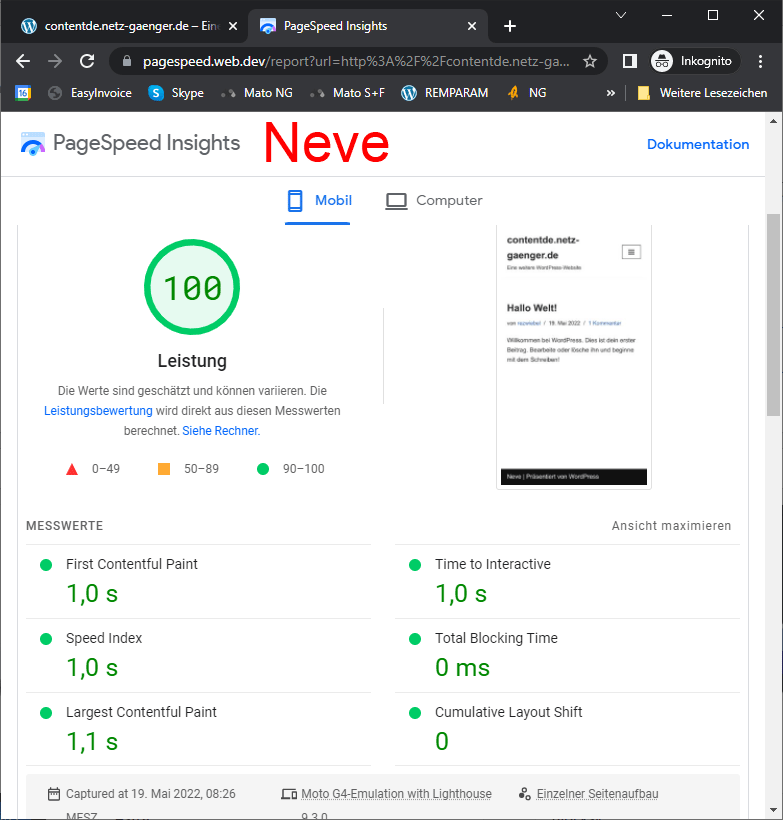Close the PageSpeed Insights tab
This screenshot has height=820, width=783.
tap(472, 26)
